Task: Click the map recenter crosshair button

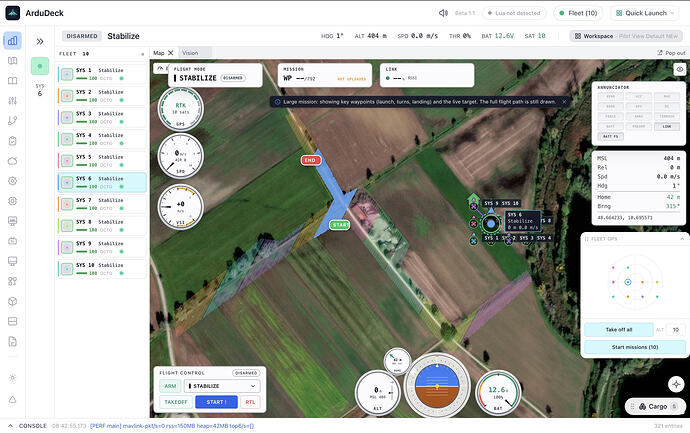Action: click(x=676, y=384)
